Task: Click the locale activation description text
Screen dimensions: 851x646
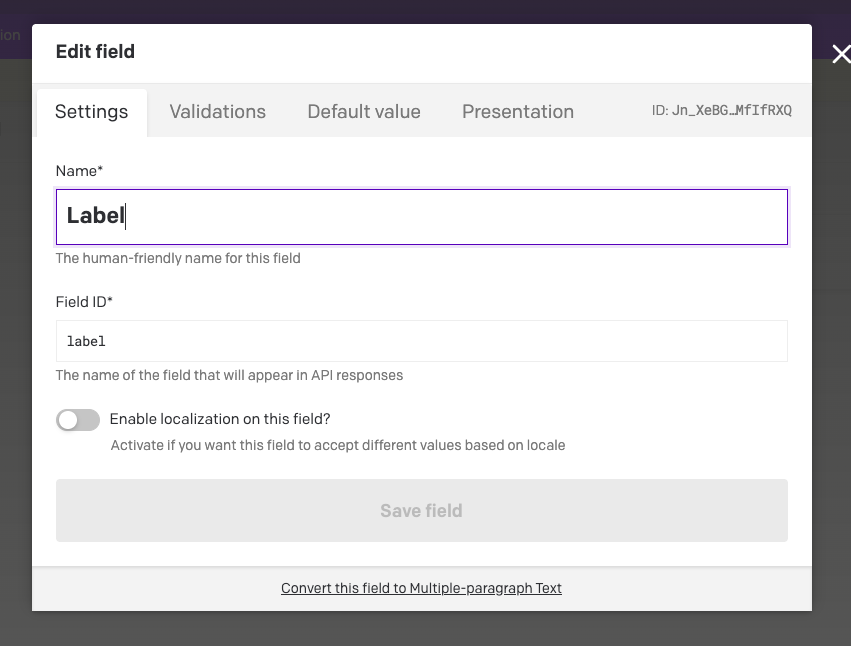Action: pos(337,445)
